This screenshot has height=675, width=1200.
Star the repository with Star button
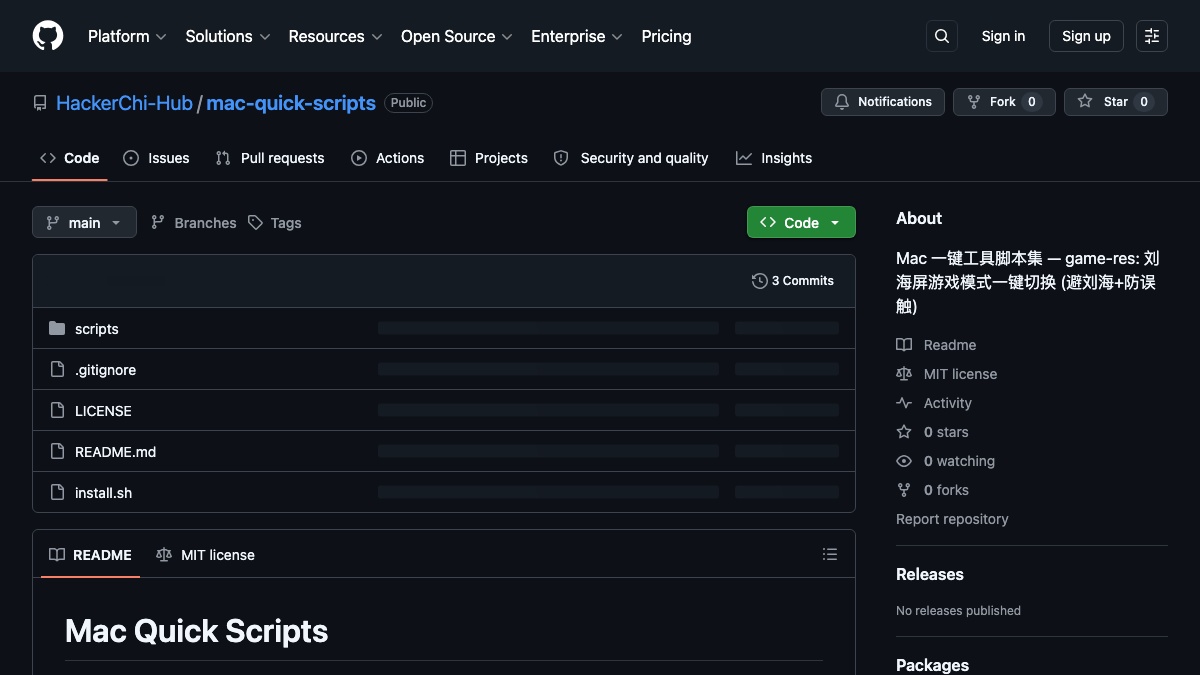point(1116,102)
